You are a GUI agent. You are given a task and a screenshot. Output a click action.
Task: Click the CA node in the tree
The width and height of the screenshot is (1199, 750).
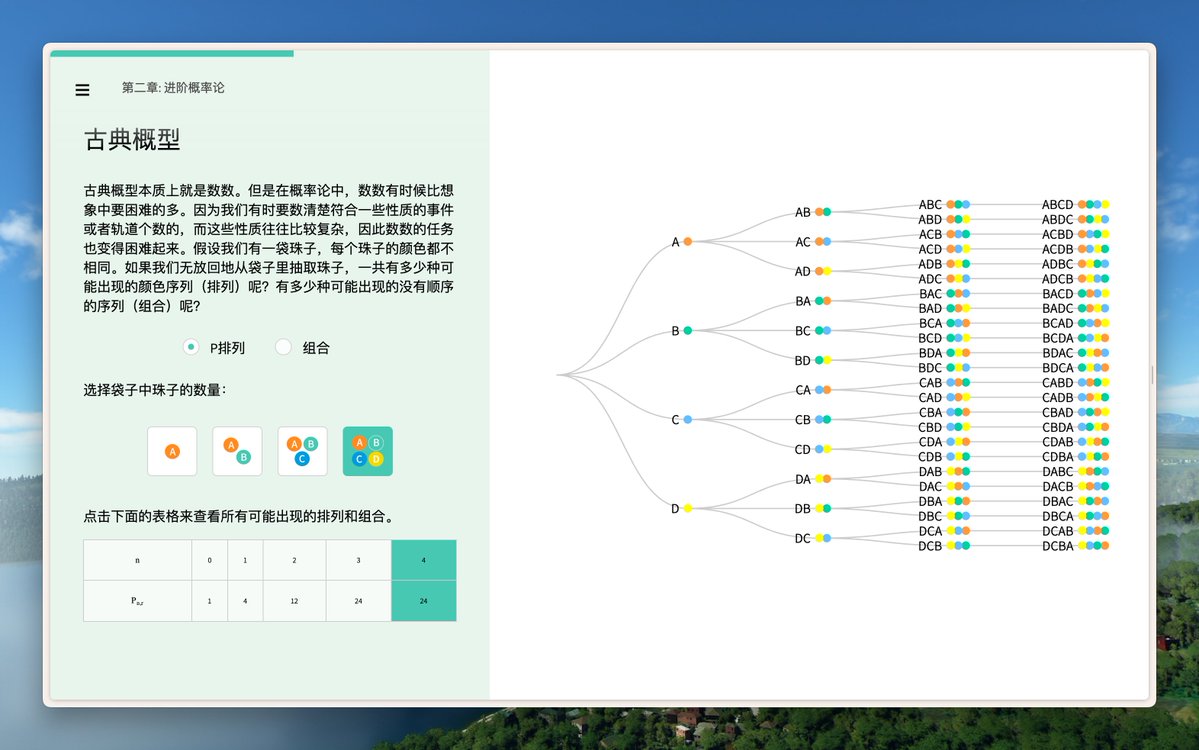(x=813, y=390)
